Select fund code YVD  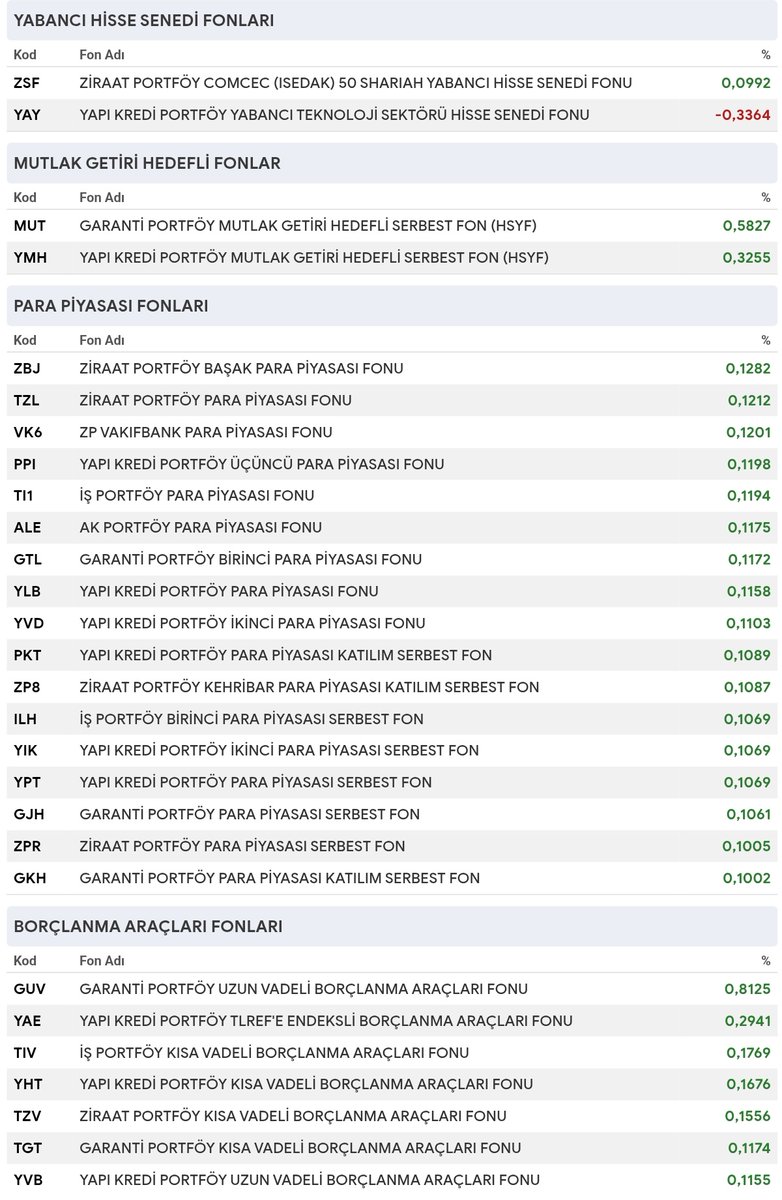(x=29, y=624)
